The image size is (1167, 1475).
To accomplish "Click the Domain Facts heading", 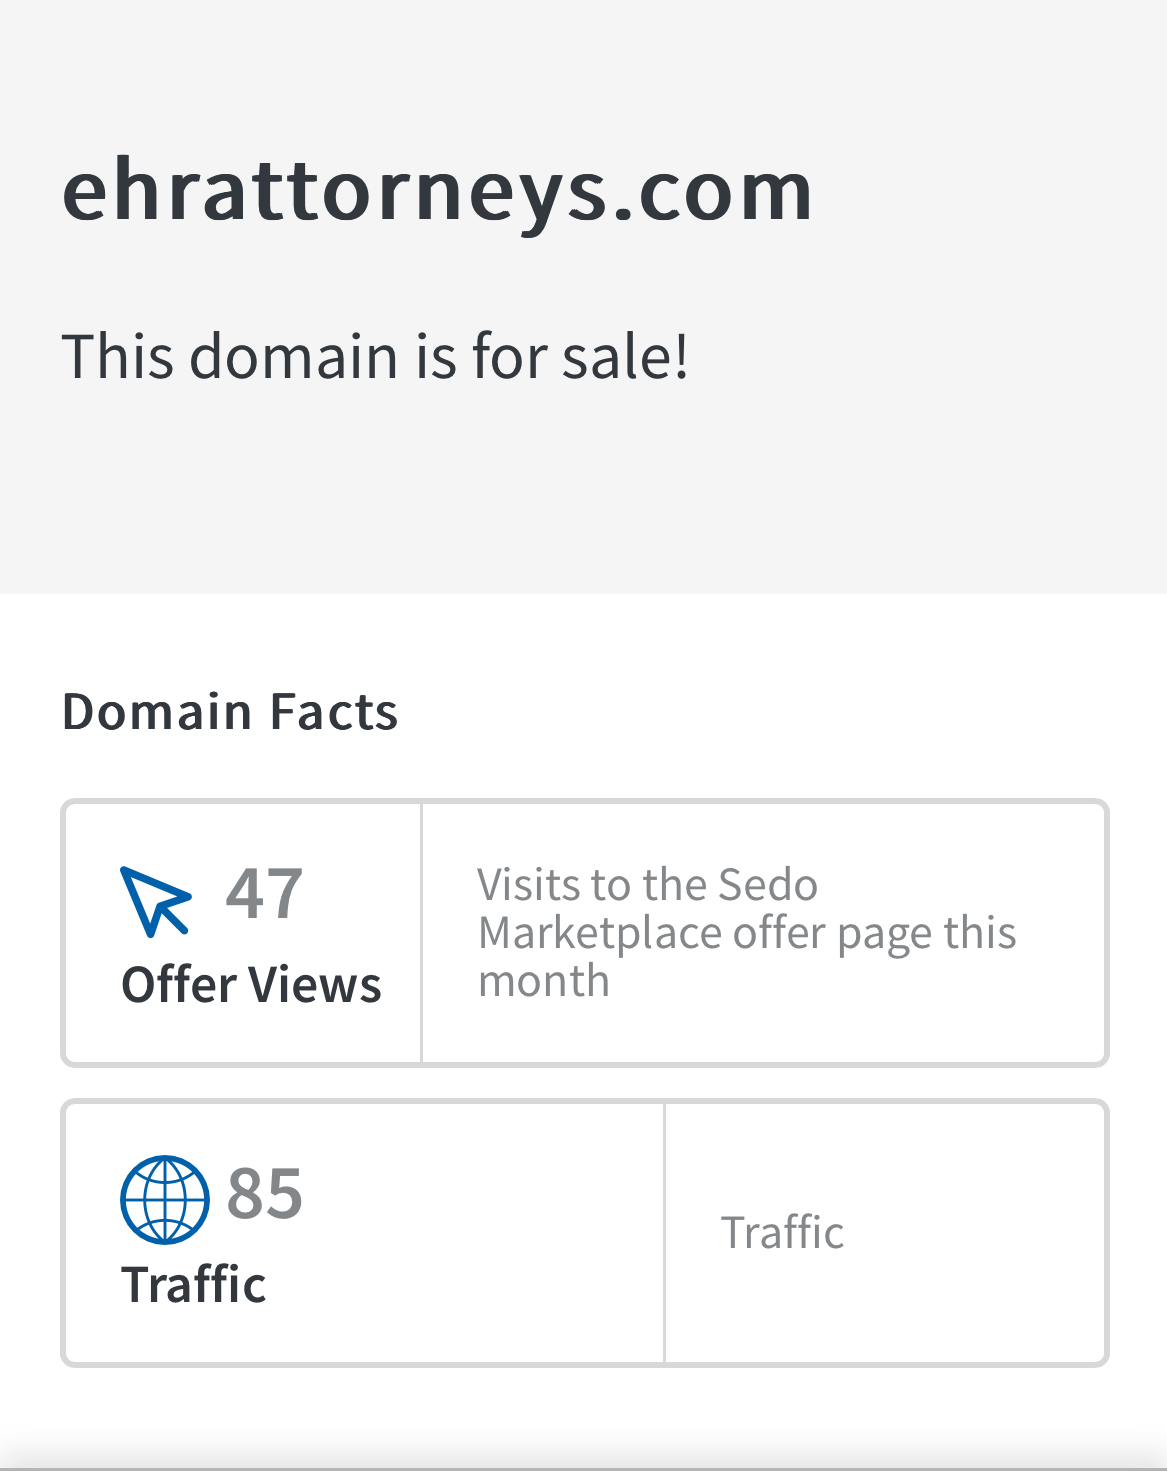I will click(x=230, y=712).
